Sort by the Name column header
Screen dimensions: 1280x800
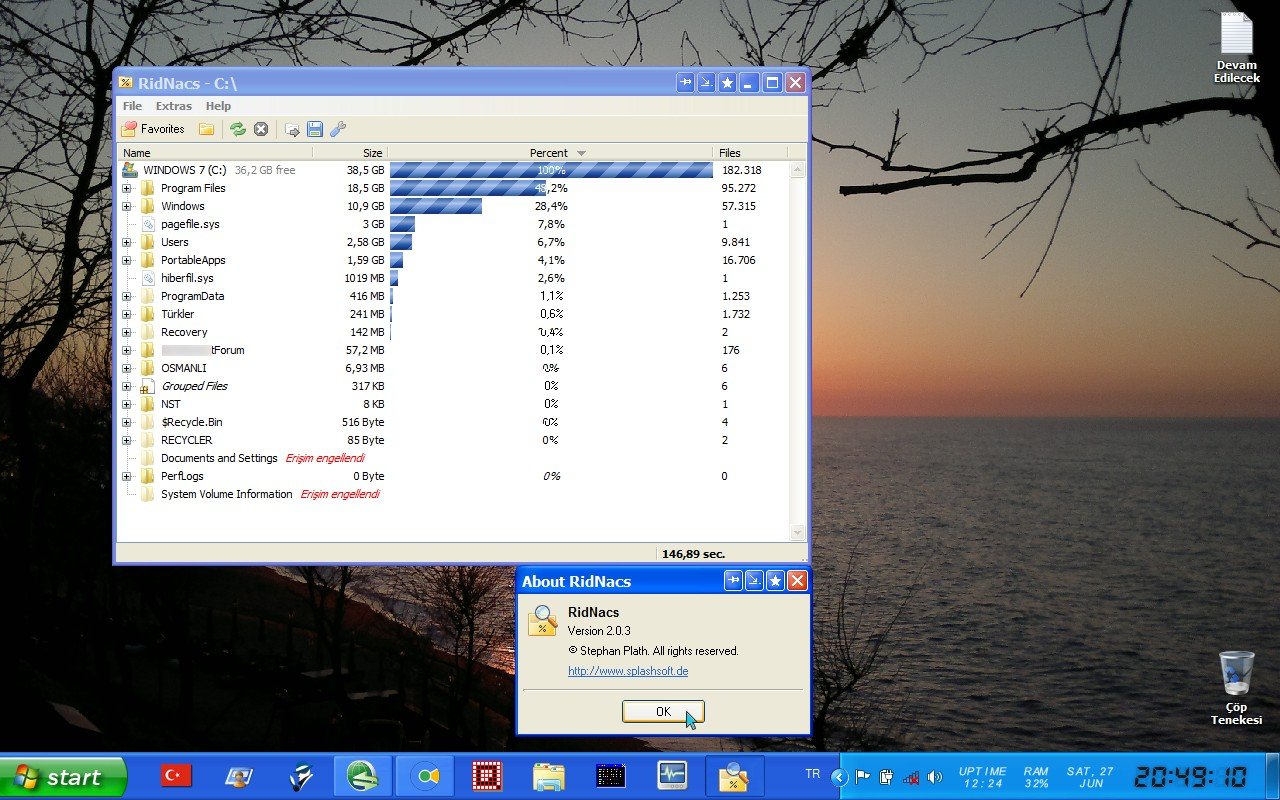(215, 153)
